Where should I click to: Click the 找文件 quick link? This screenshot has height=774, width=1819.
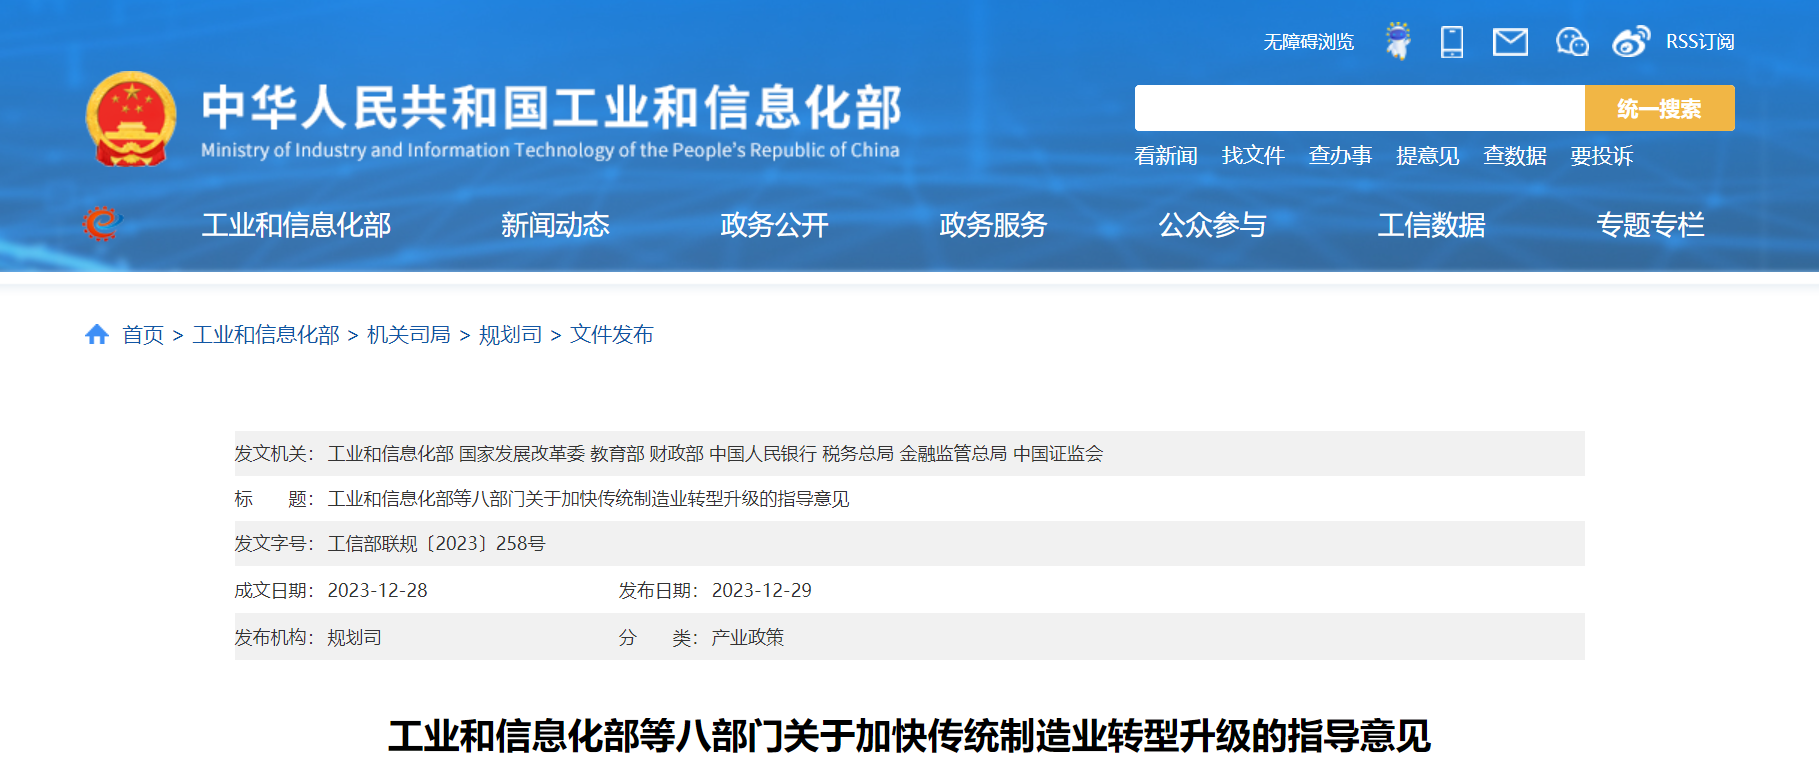(1253, 156)
